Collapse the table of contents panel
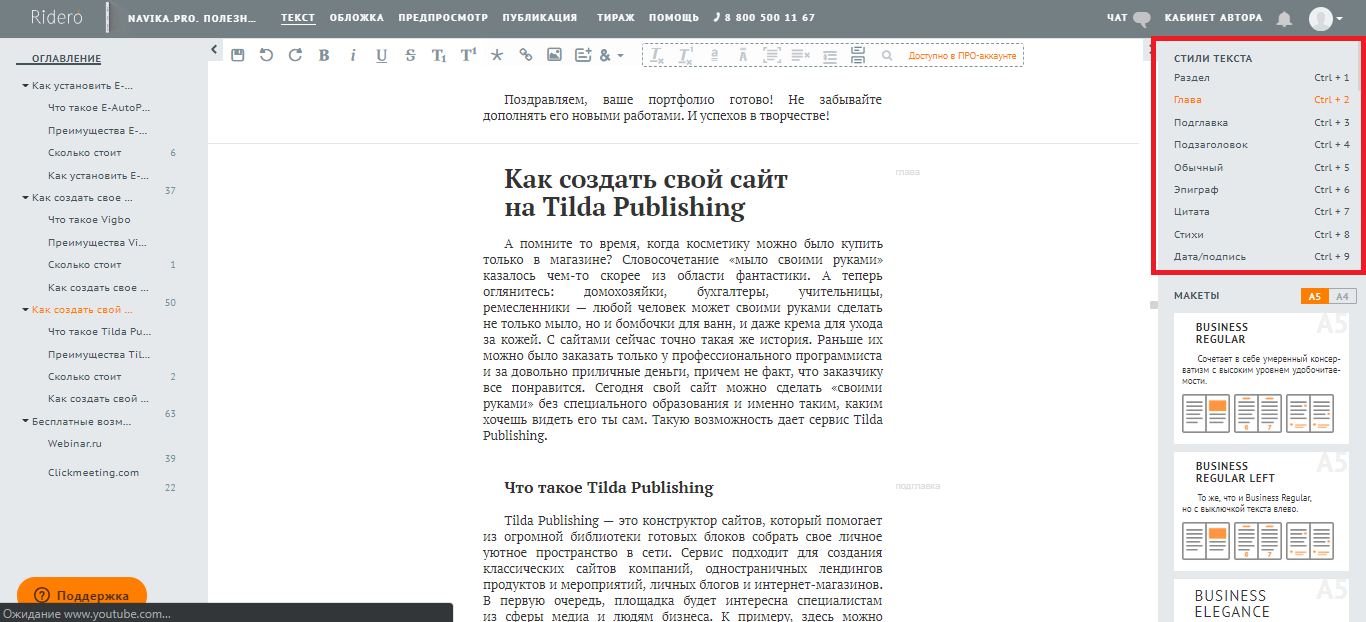Viewport: 1366px width, 622px height. (214, 48)
